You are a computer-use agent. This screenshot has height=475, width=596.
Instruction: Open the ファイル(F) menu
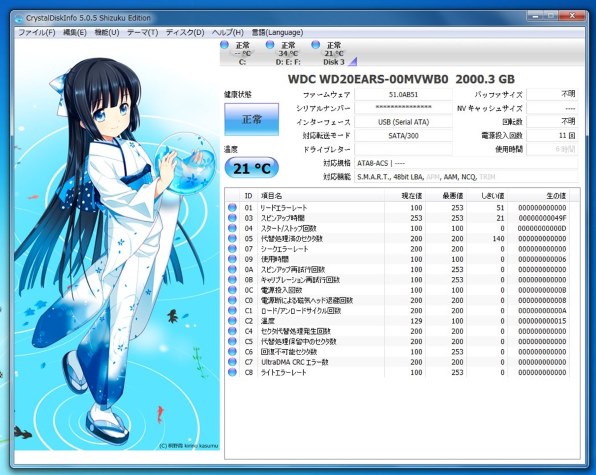click(x=37, y=33)
